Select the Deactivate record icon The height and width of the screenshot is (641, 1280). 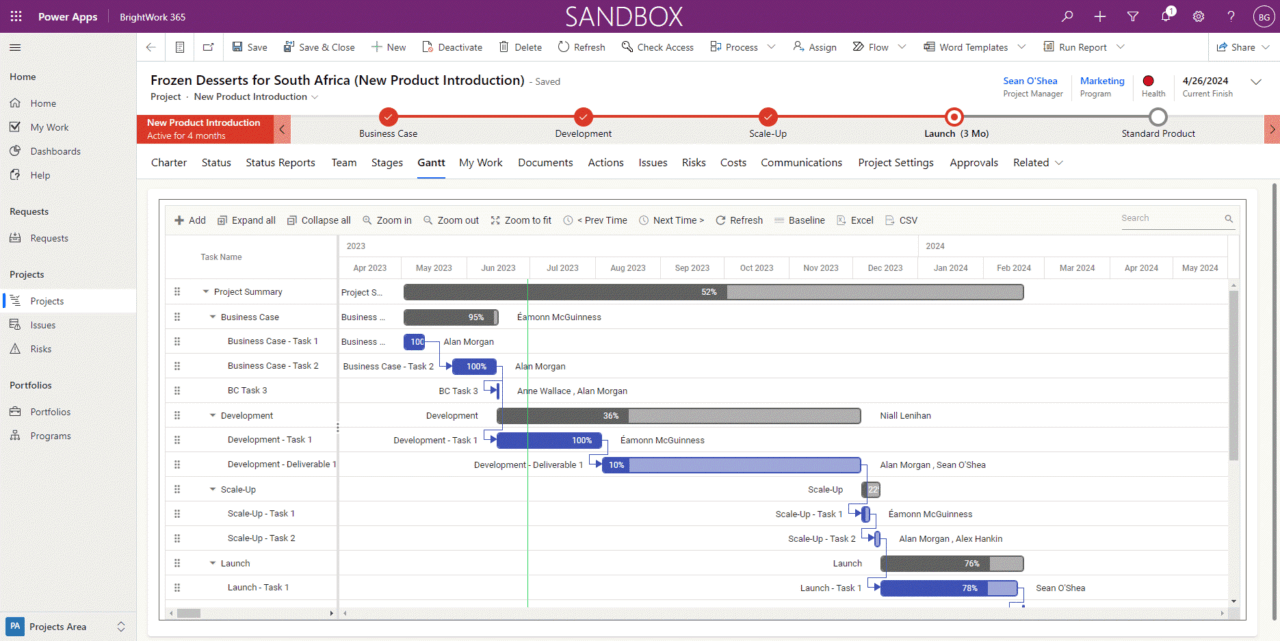[452, 46]
